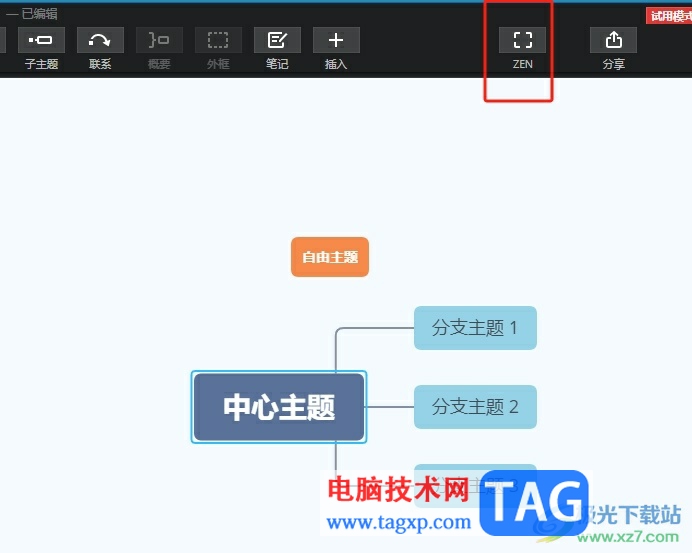This screenshot has height=553, width=692.
Task: Click the 概要 summary icon
Action: pos(159,40)
